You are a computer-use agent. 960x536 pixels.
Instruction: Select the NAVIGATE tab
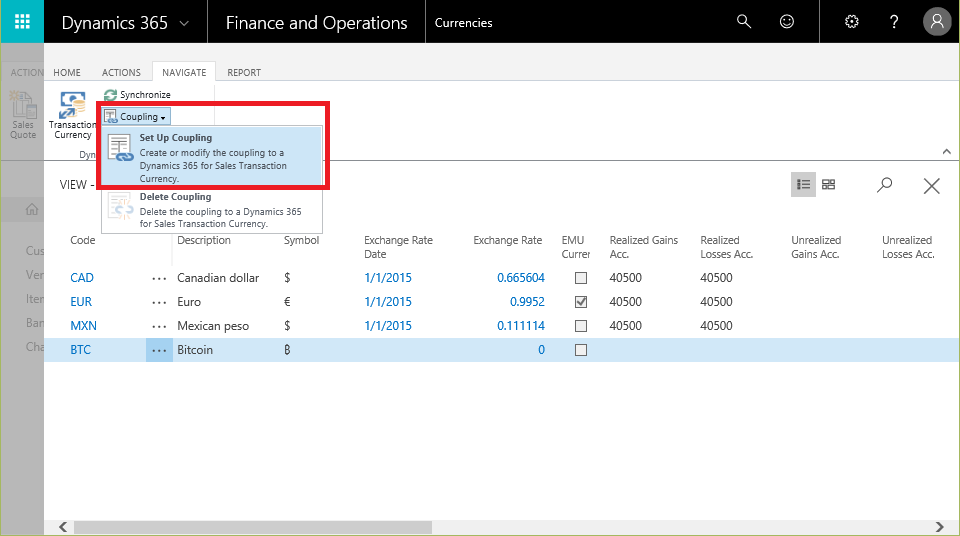184,72
